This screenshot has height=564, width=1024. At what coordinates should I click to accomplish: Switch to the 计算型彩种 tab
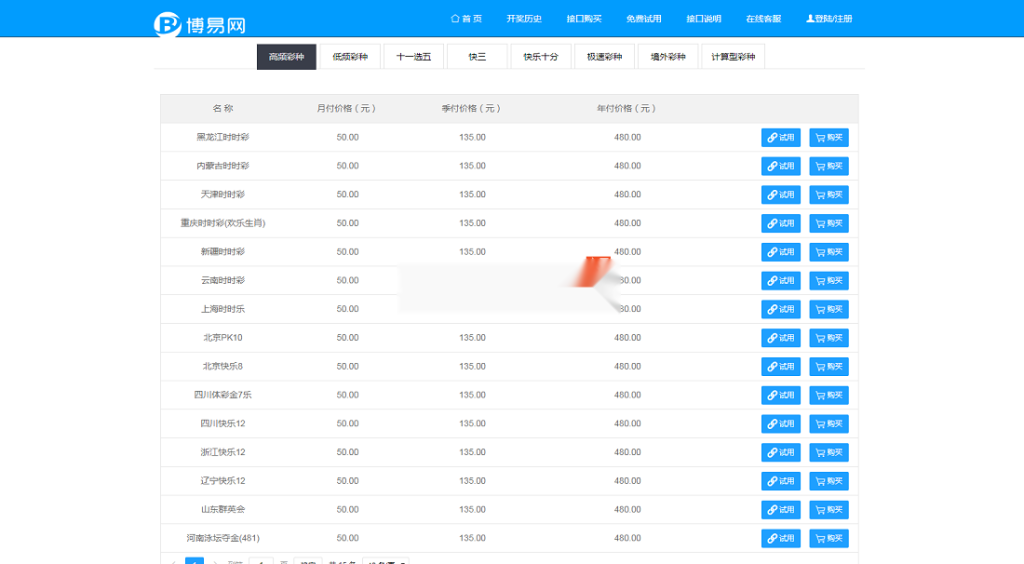click(x=733, y=57)
